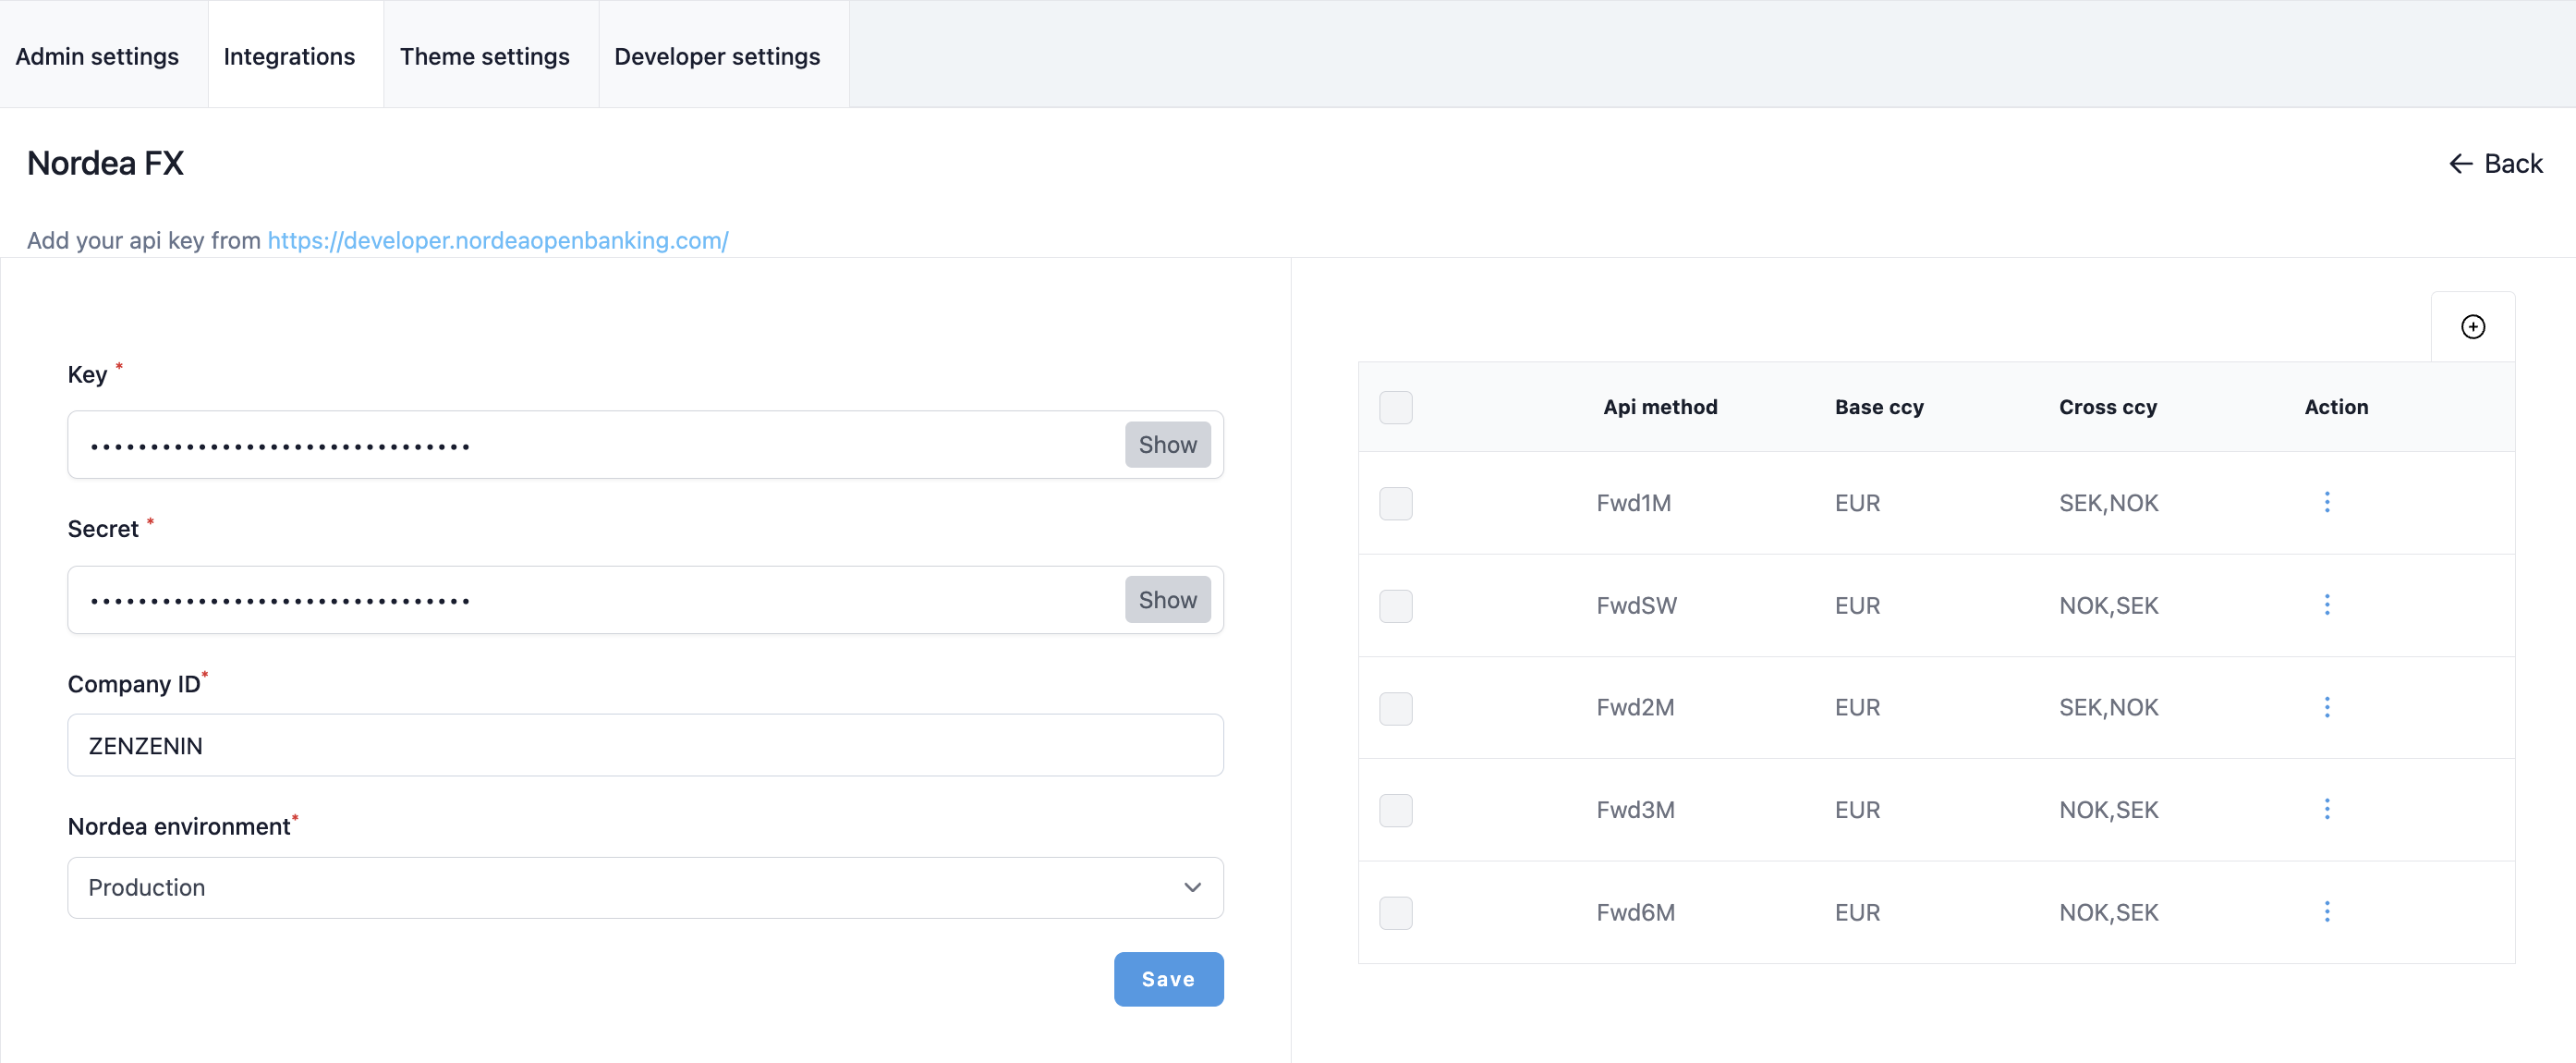Select the Fwd6M row checkbox

[x=1395, y=912]
